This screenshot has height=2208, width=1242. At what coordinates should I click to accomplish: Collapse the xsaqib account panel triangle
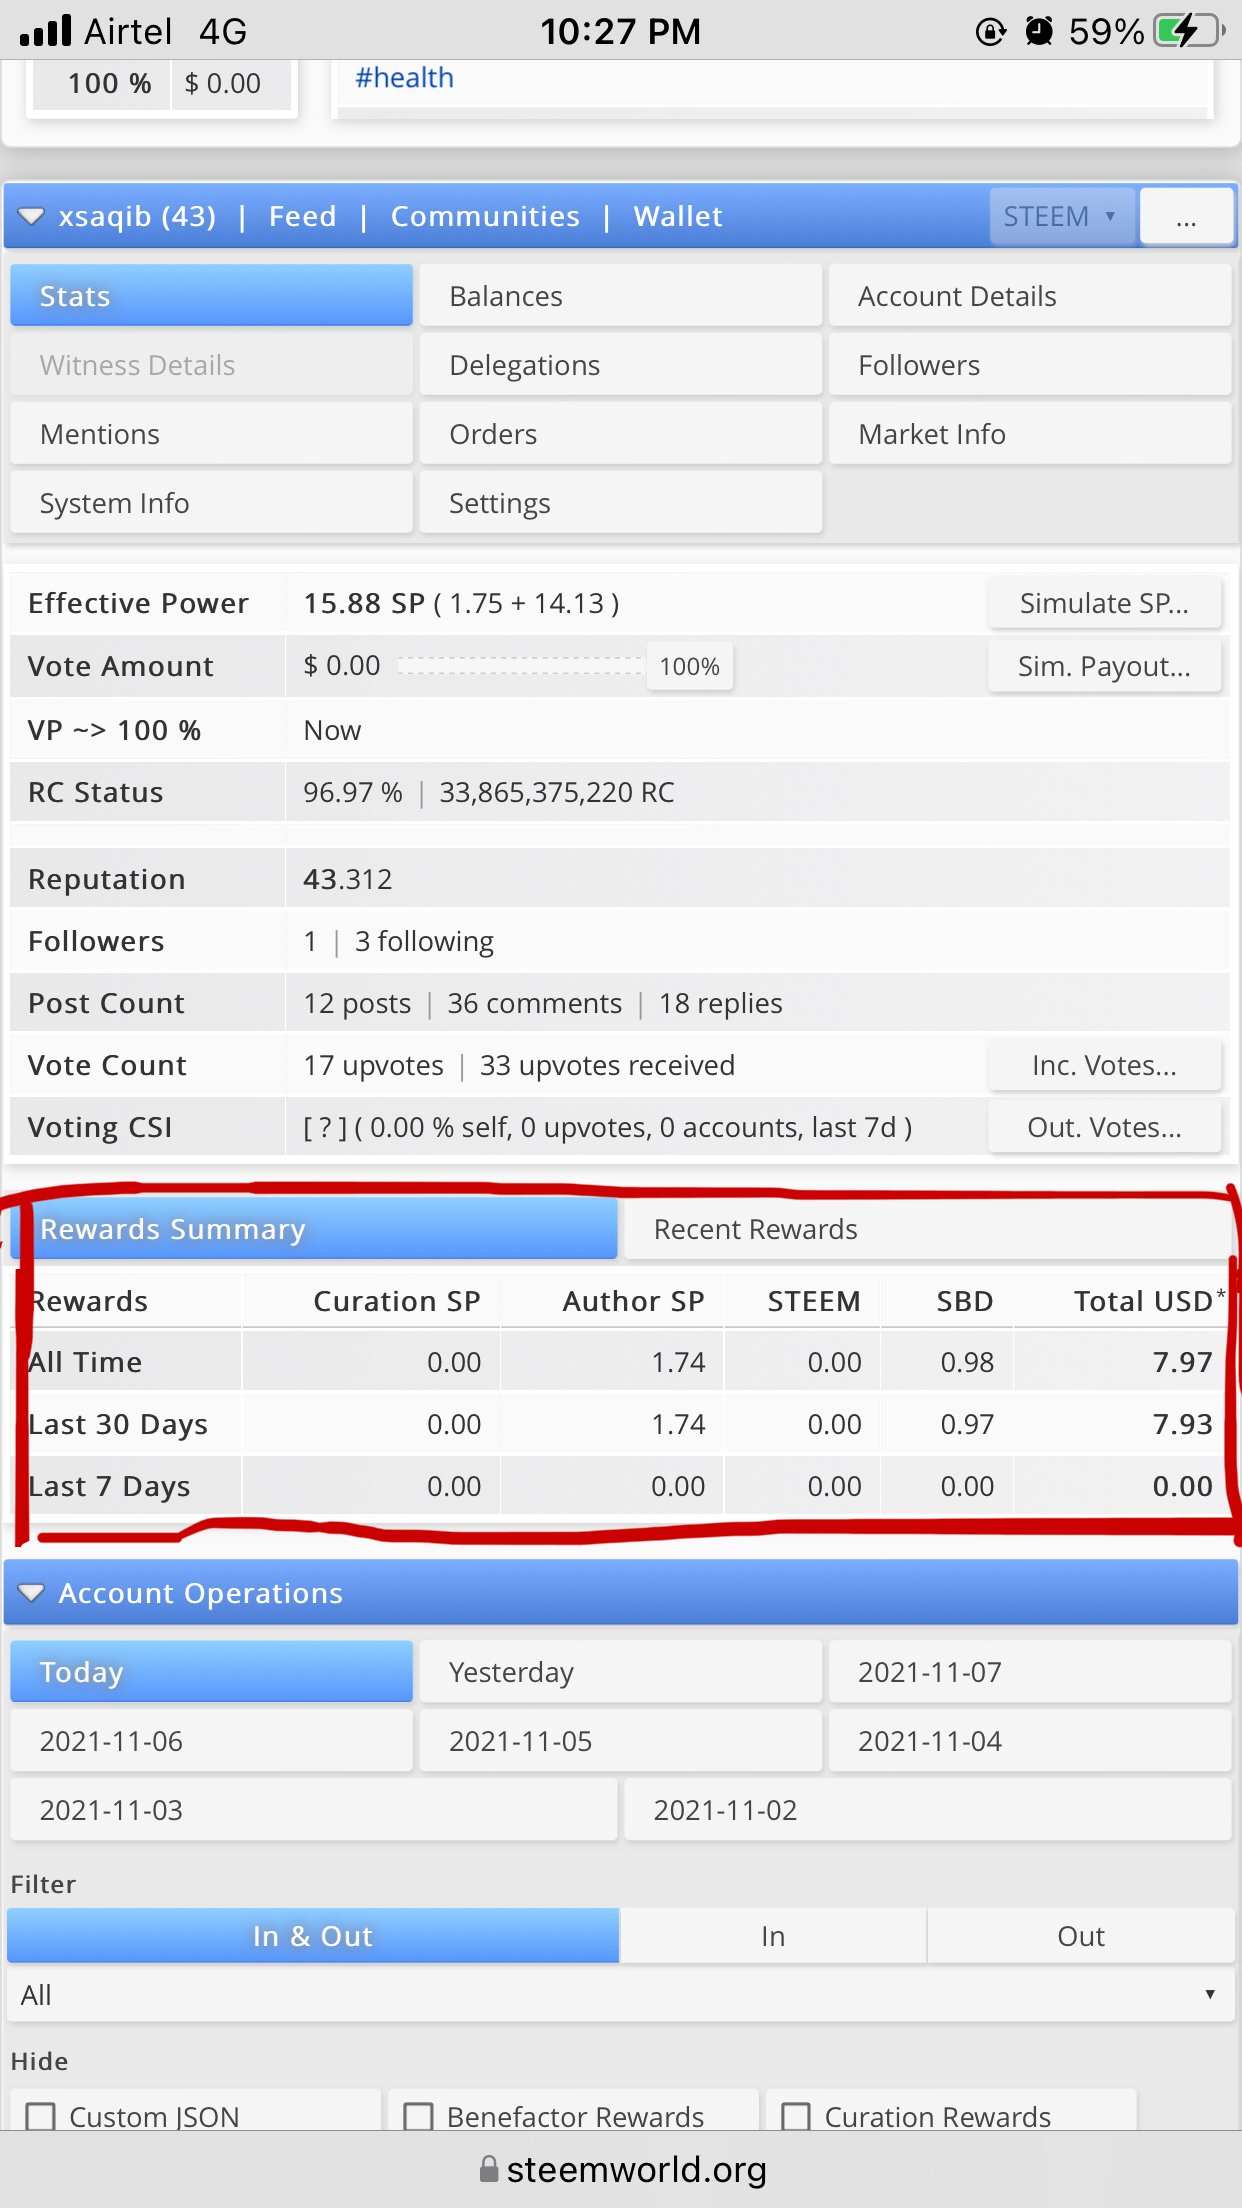tap(31, 217)
